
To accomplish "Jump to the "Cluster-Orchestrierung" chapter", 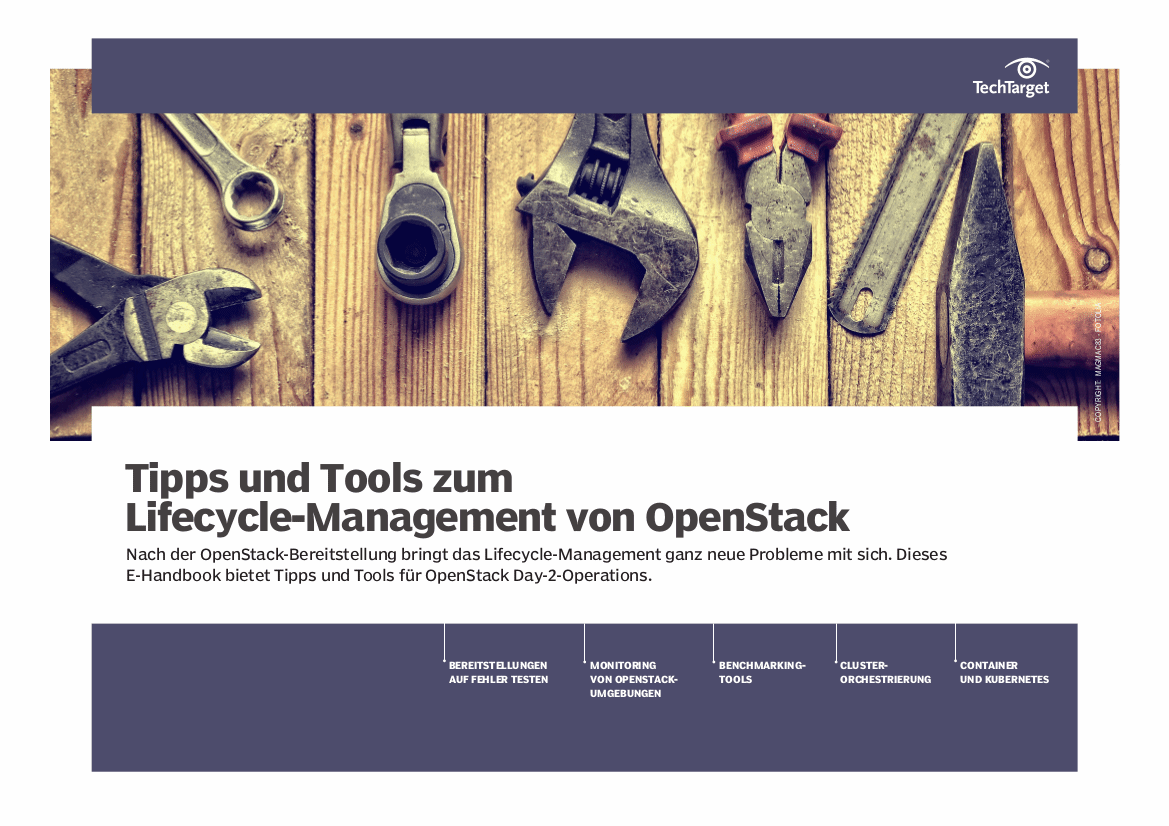I will click(886, 672).
